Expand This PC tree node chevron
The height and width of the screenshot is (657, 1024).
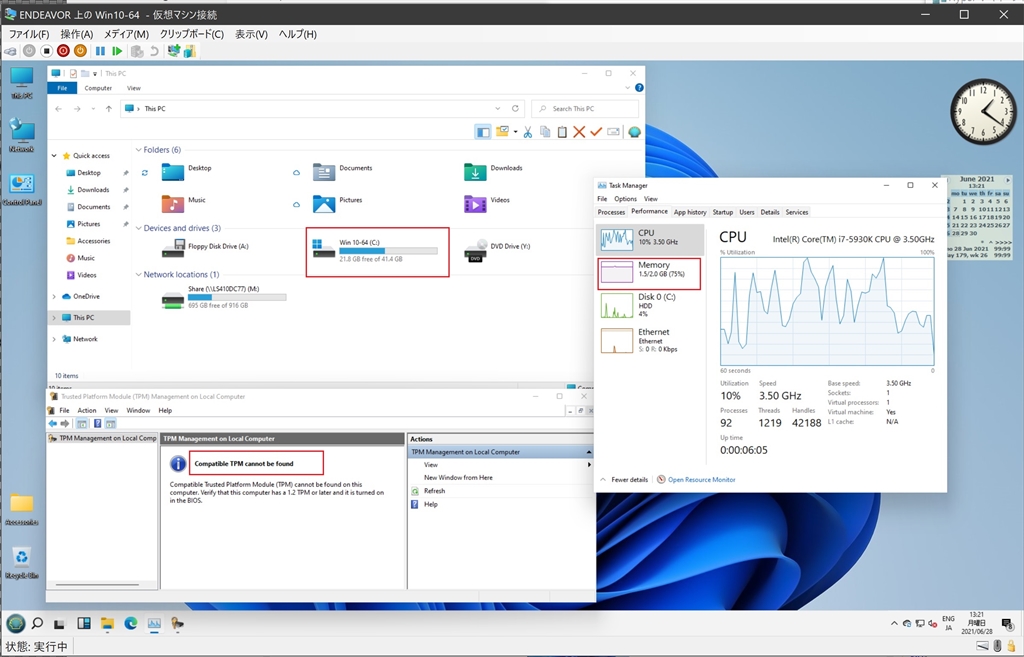click(x=54, y=317)
